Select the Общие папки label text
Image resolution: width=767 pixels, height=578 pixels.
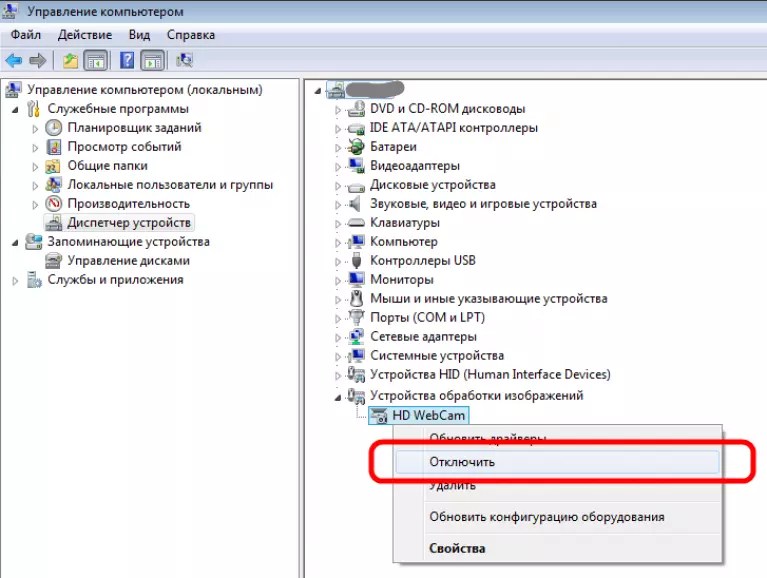pos(108,166)
